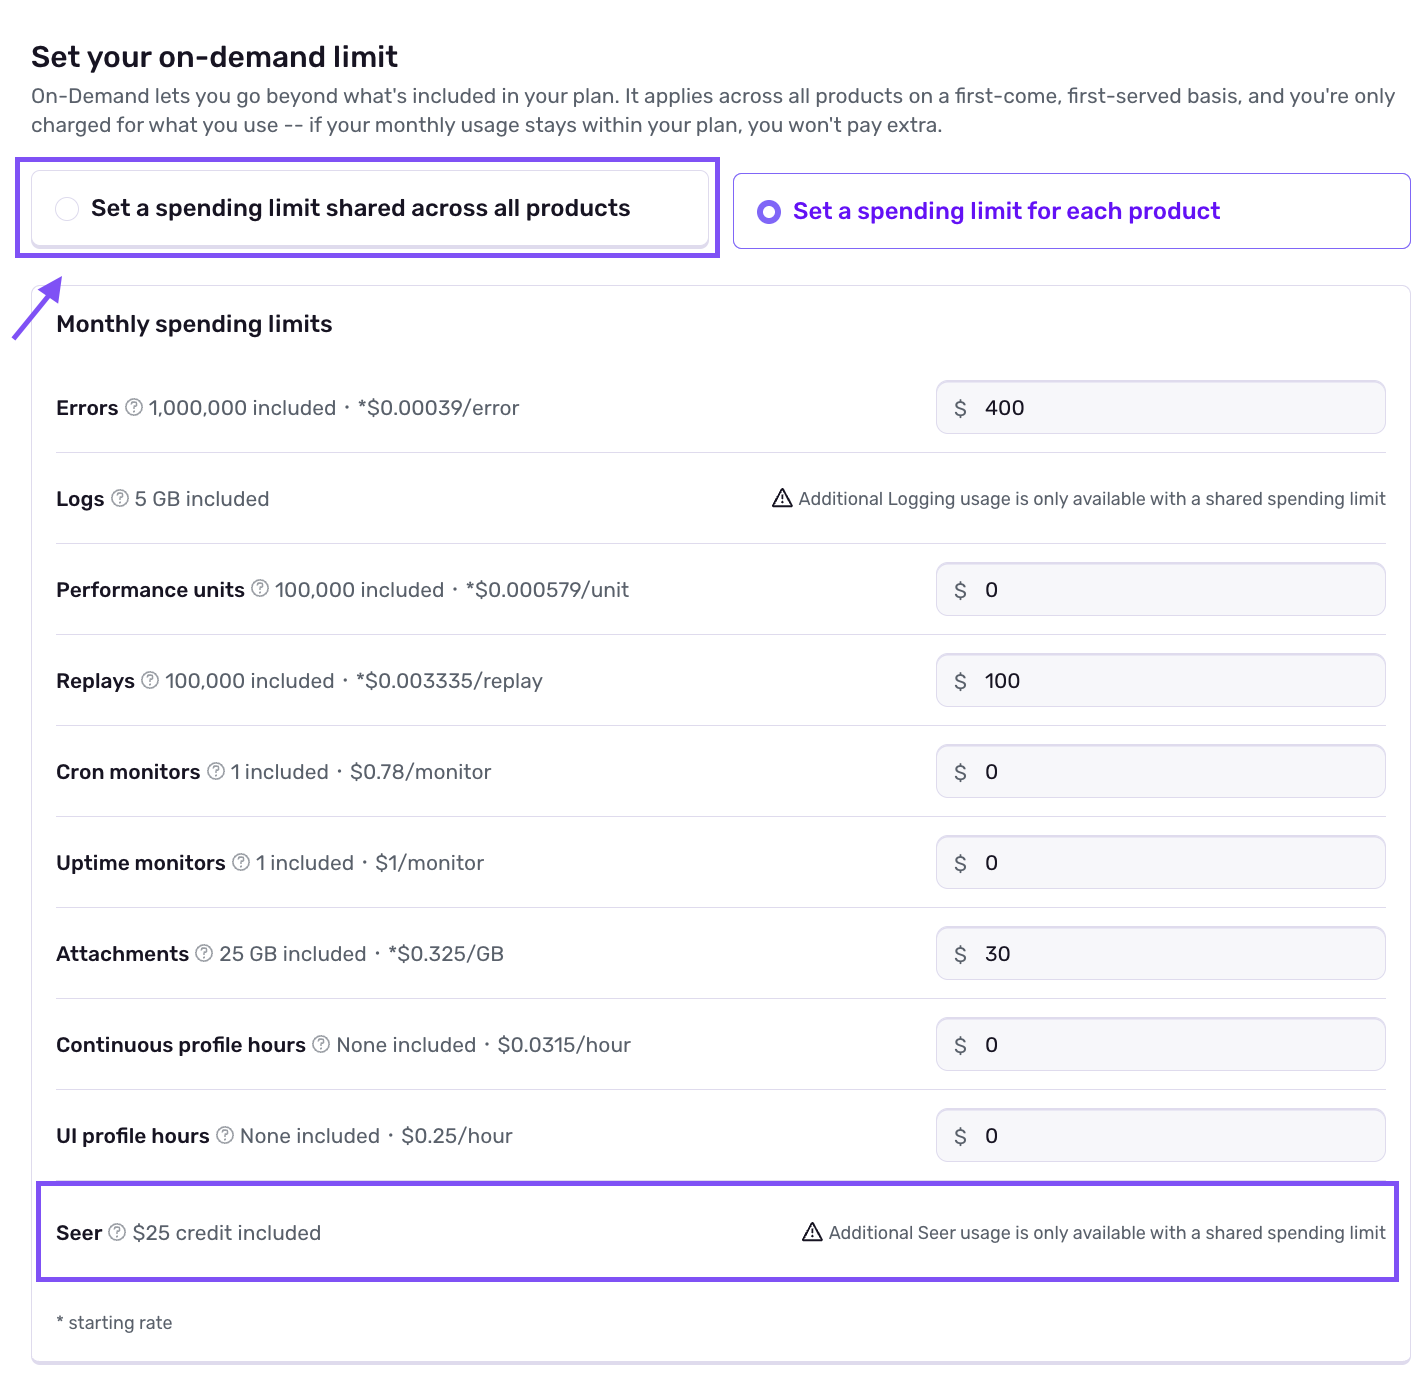The width and height of the screenshot is (1424, 1379).
Task: Click the Continuous profile hours help icon
Action: pos(321,1044)
